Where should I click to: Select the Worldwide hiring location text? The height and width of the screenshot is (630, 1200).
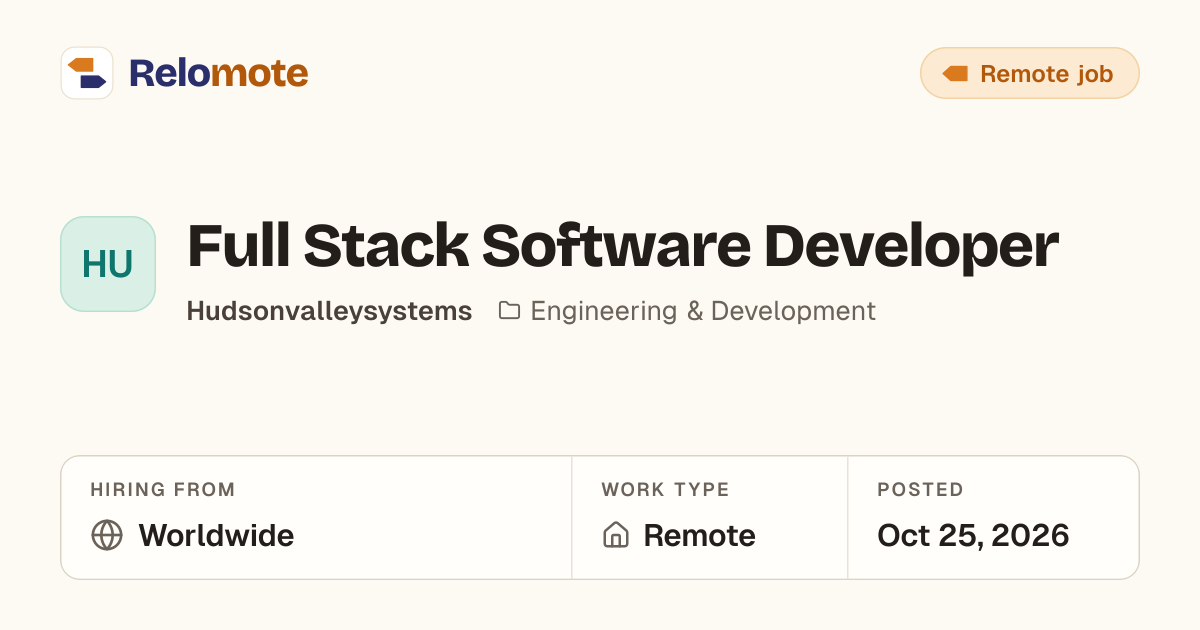click(216, 536)
